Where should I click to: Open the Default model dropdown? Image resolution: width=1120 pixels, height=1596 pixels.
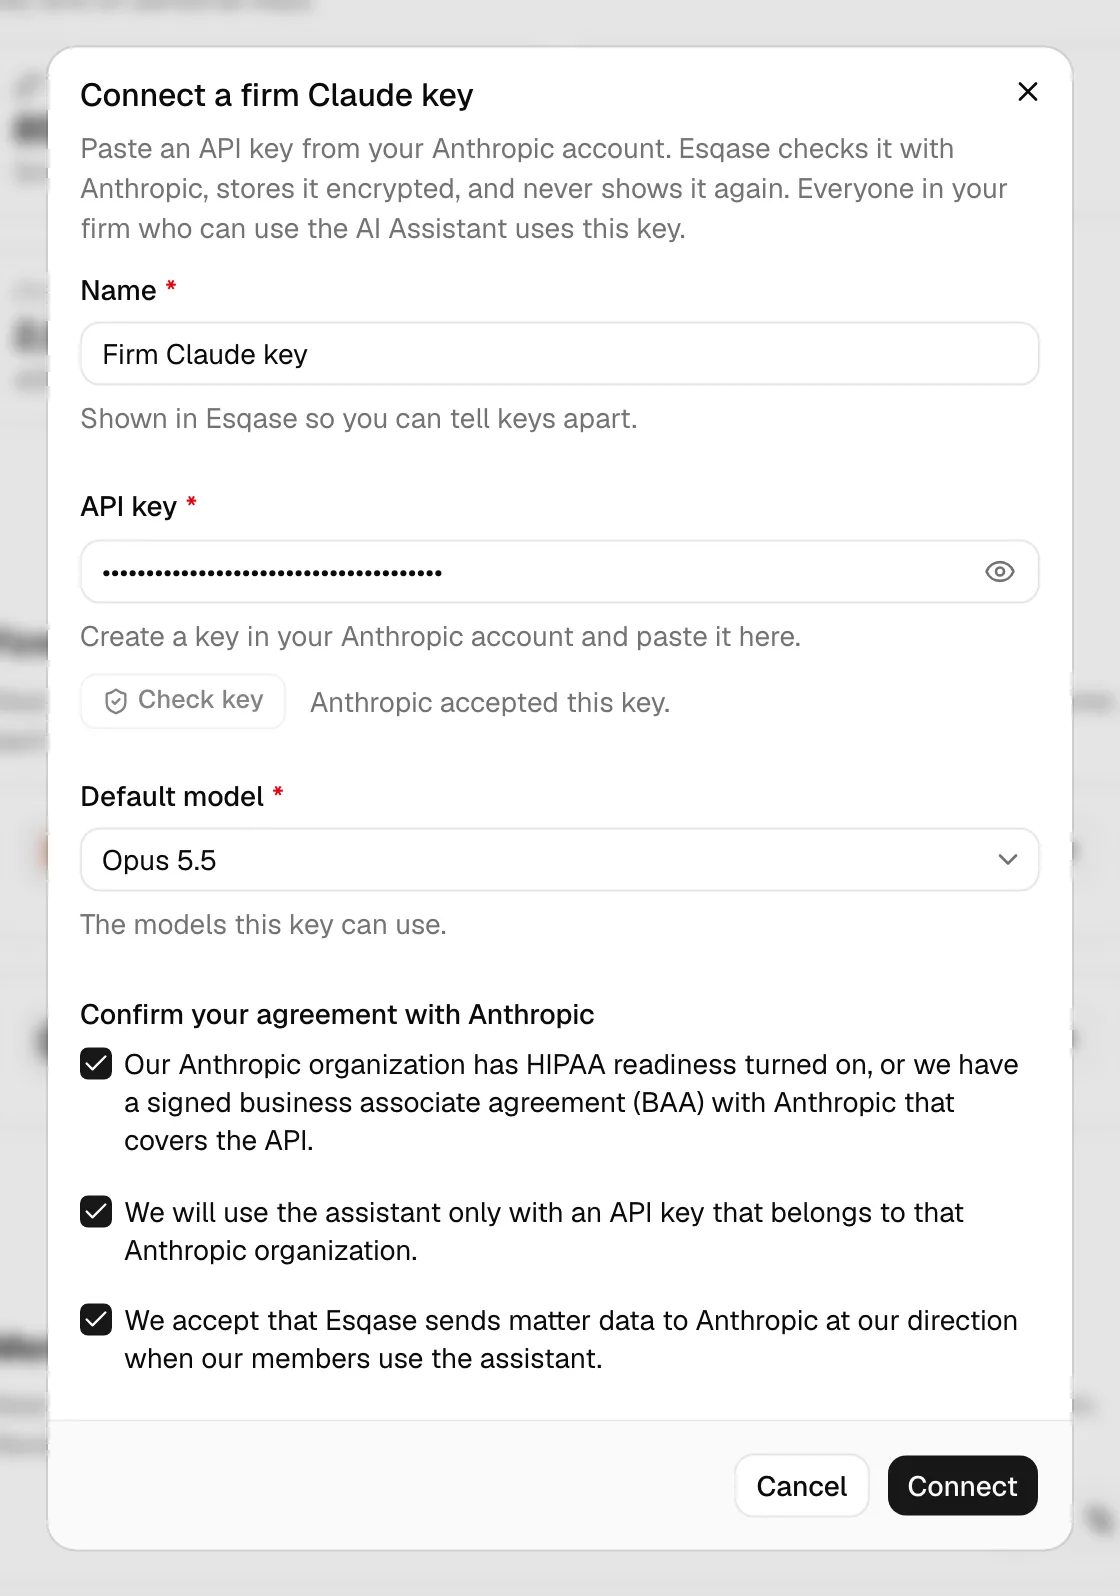tap(560, 860)
